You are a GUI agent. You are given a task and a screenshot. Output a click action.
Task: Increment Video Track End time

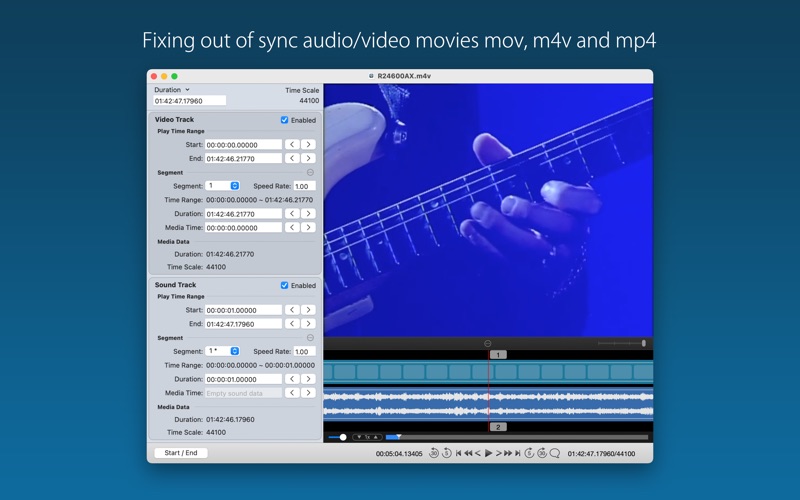308,158
